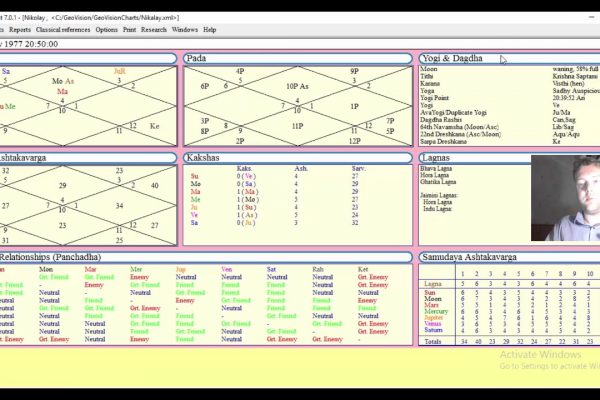
Task: Open the Reports menu
Action: [x=20, y=30]
